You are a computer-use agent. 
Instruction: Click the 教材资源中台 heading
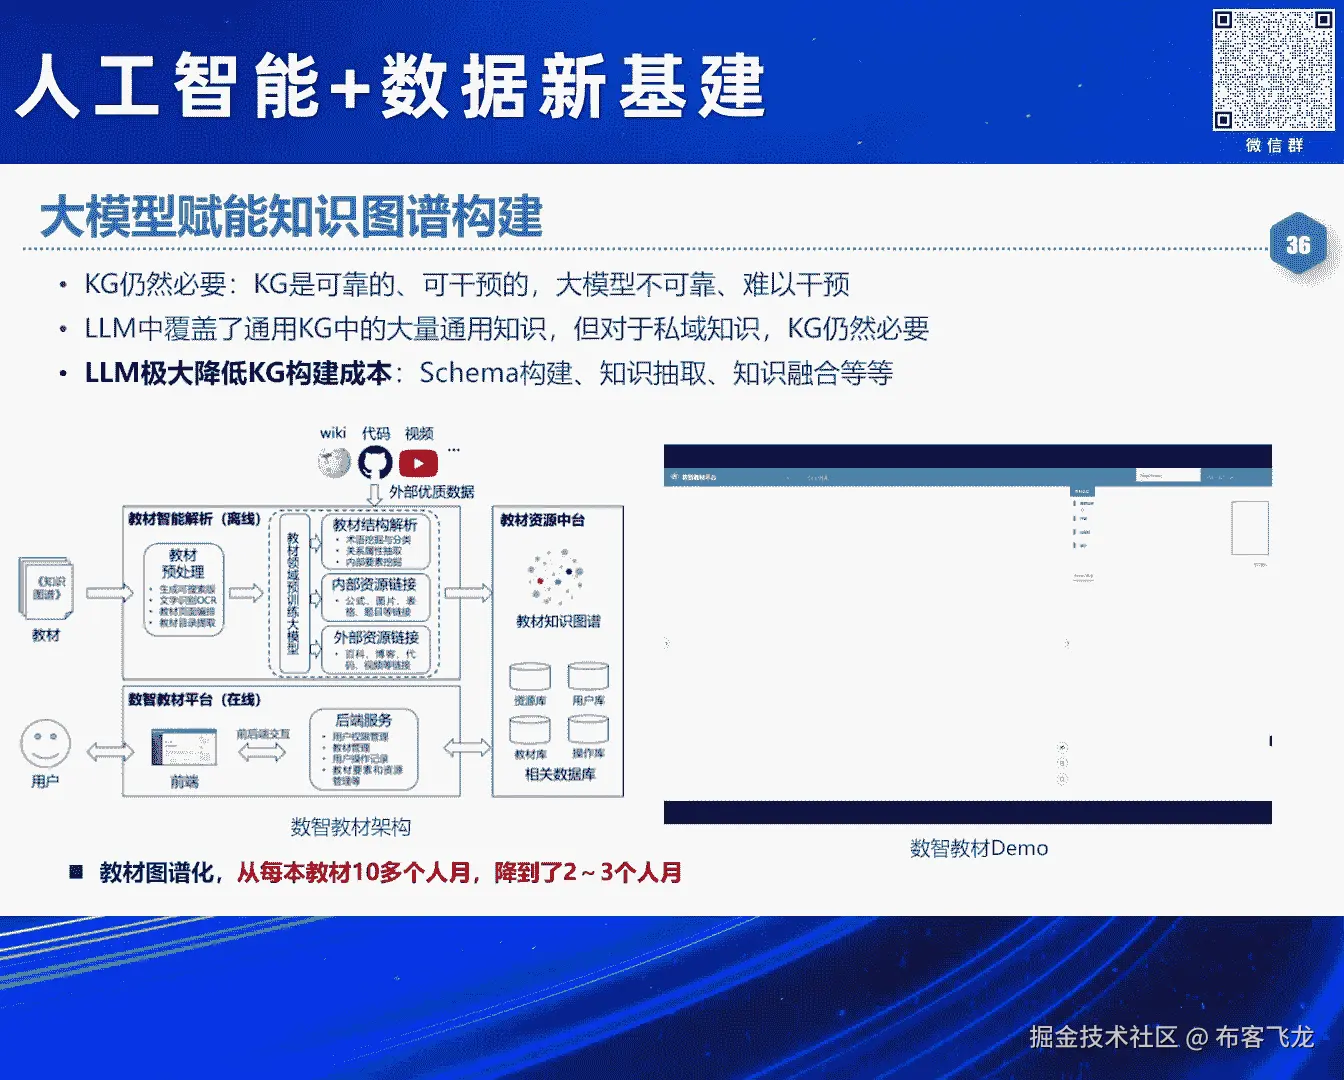pos(542,520)
